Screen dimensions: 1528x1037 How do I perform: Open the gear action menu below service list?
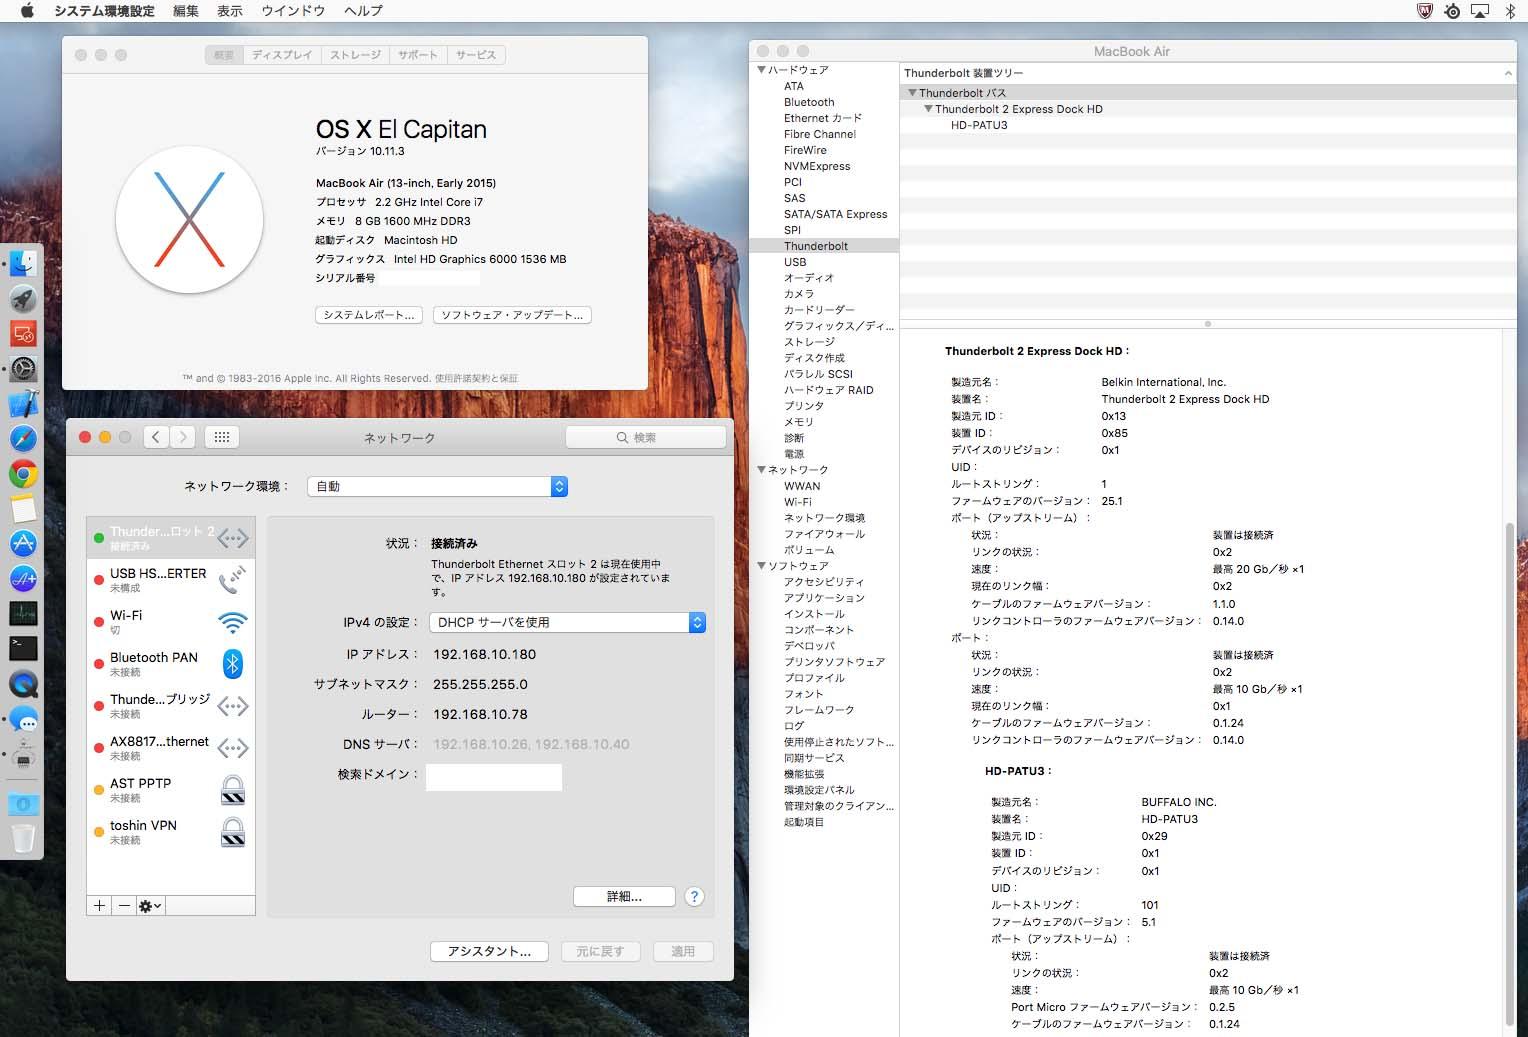[x=150, y=905]
